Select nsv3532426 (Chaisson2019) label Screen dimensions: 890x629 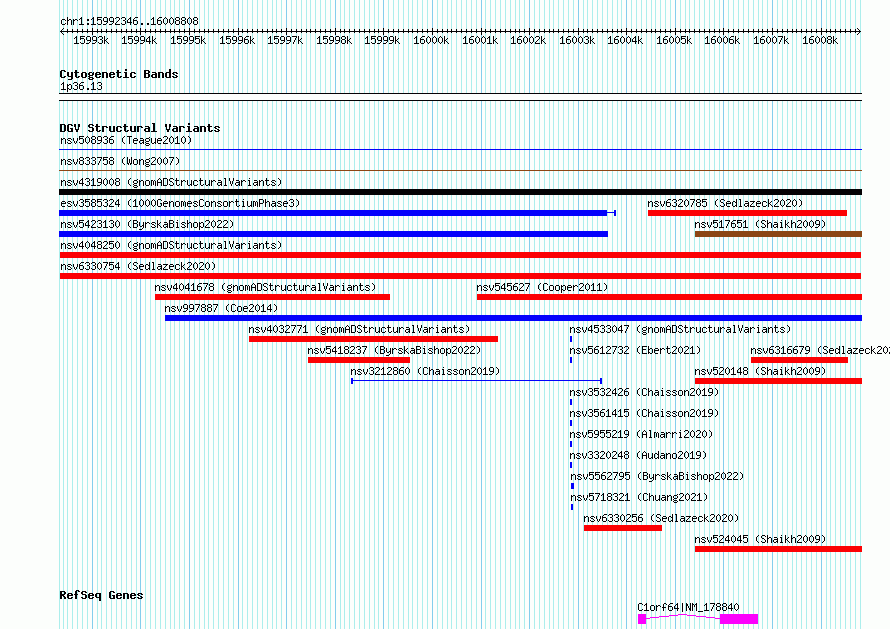(x=644, y=392)
